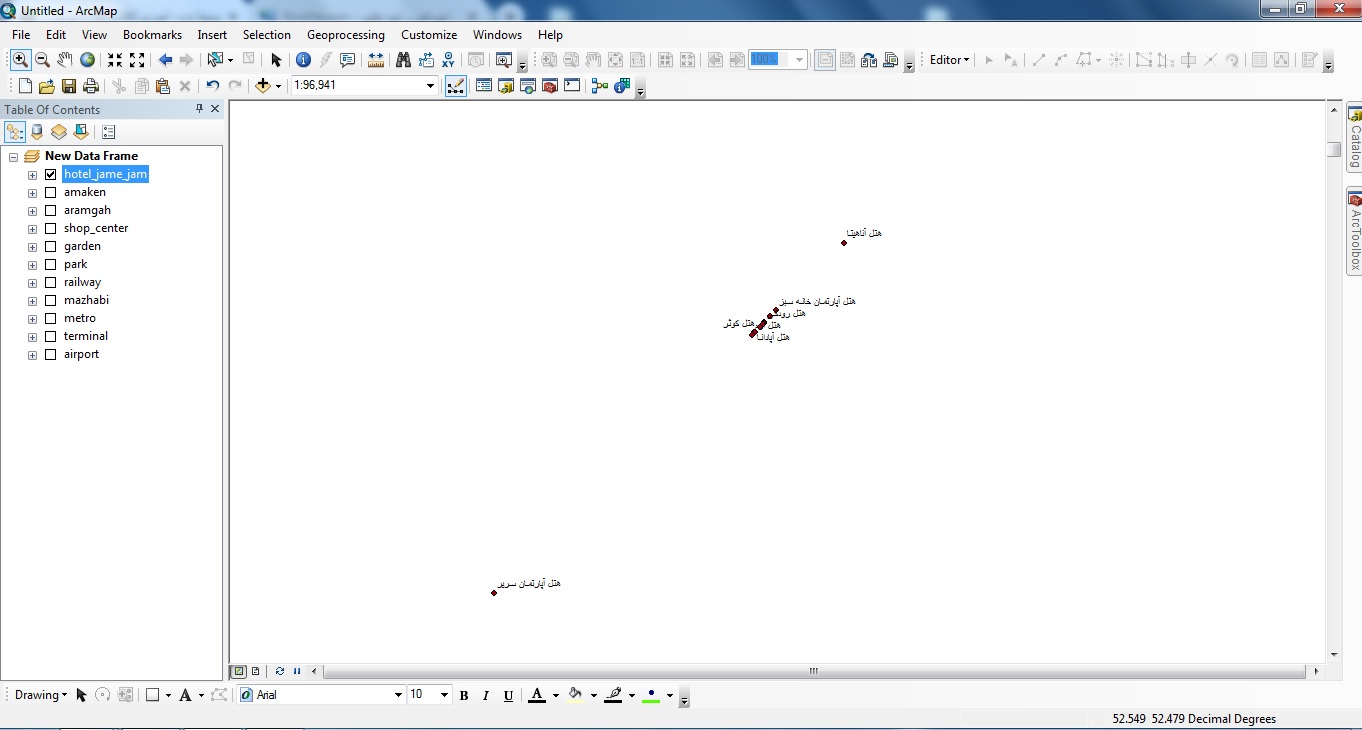Open the ArcToolbox window icon
Screen dimensions: 1362x730
(x=550, y=86)
